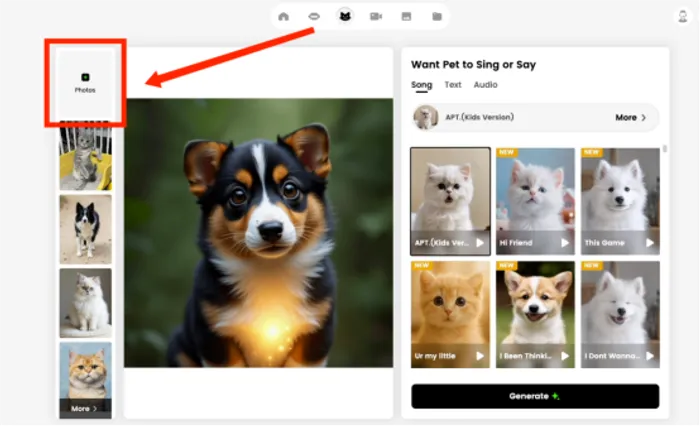Image resolution: width=700 pixels, height=426 pixels.
Task: Open the lips icon tool in toolbar
Action: coord(314,16)
